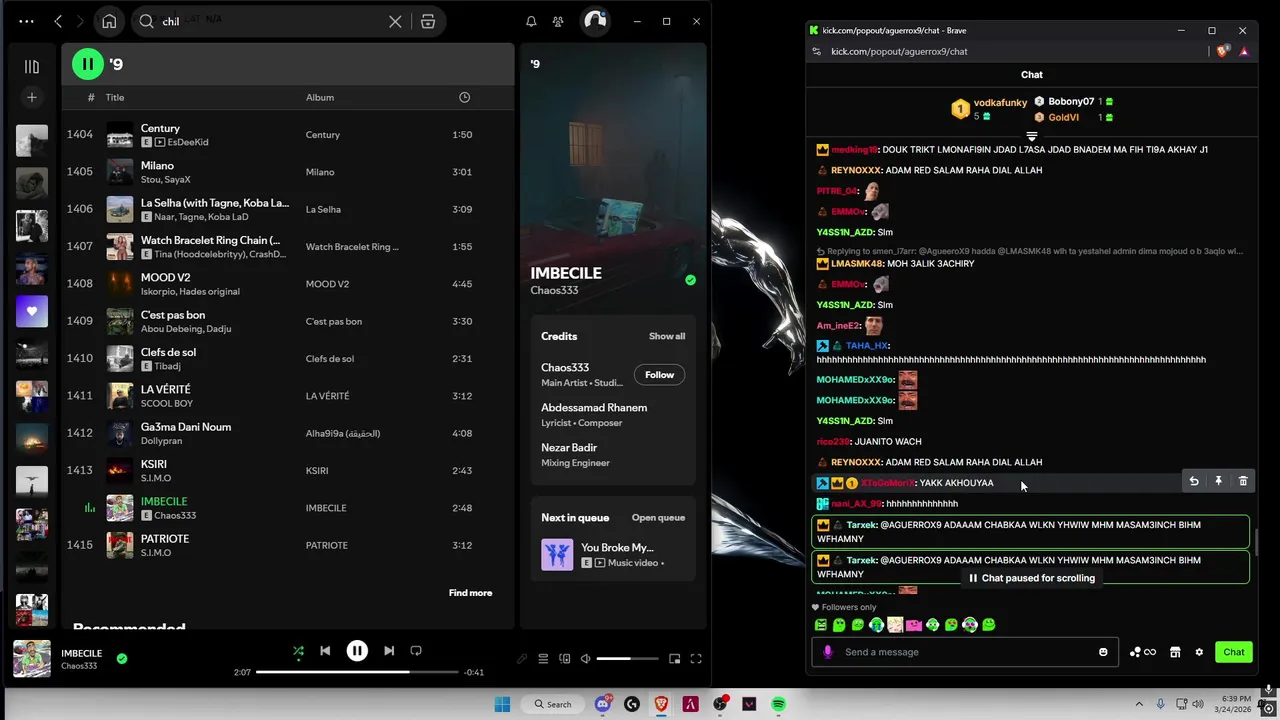Image resolution: width=1280 pixels, height=720 pixels.
Task: Toggle the queue view icon
Action: coord(543,659)
